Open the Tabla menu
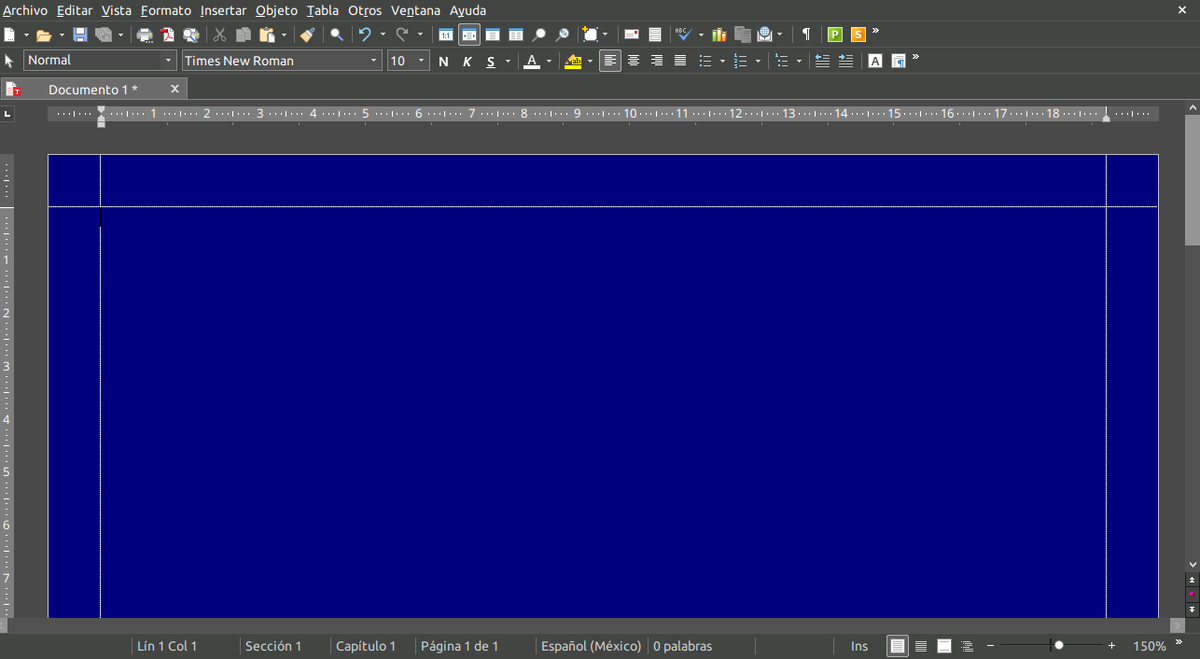1200x659 pixels. pyautogui.click(x=323, y=10)
